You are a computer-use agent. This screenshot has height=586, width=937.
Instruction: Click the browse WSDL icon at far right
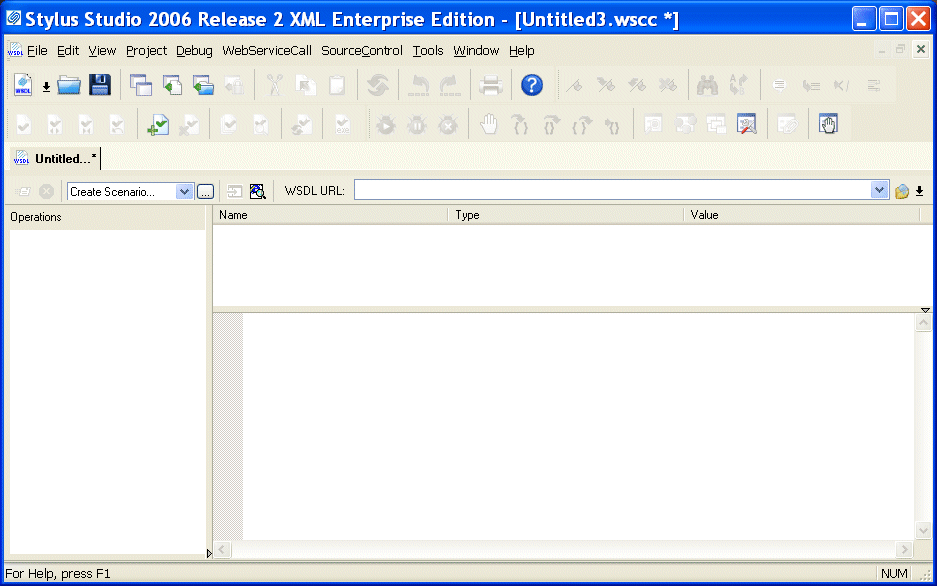[x=902, y=191]
